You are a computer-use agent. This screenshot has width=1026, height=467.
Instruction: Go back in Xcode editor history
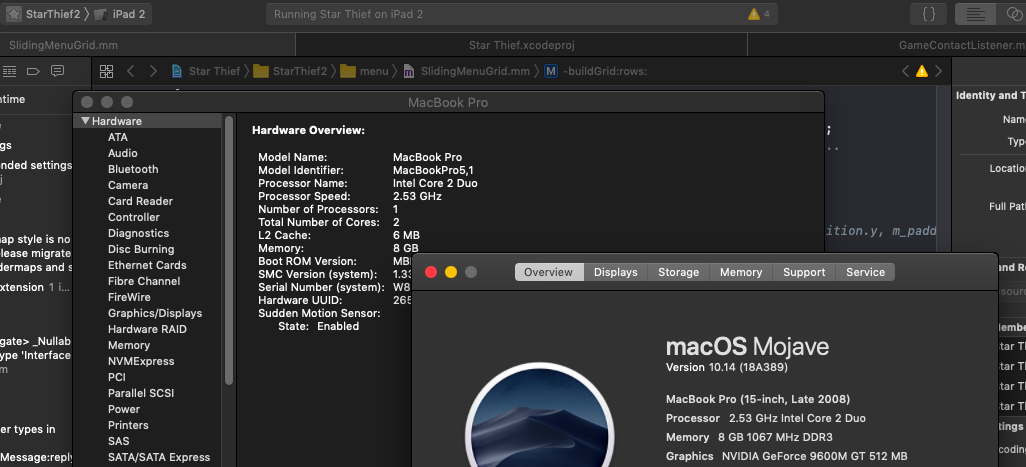tap(130, 71)
